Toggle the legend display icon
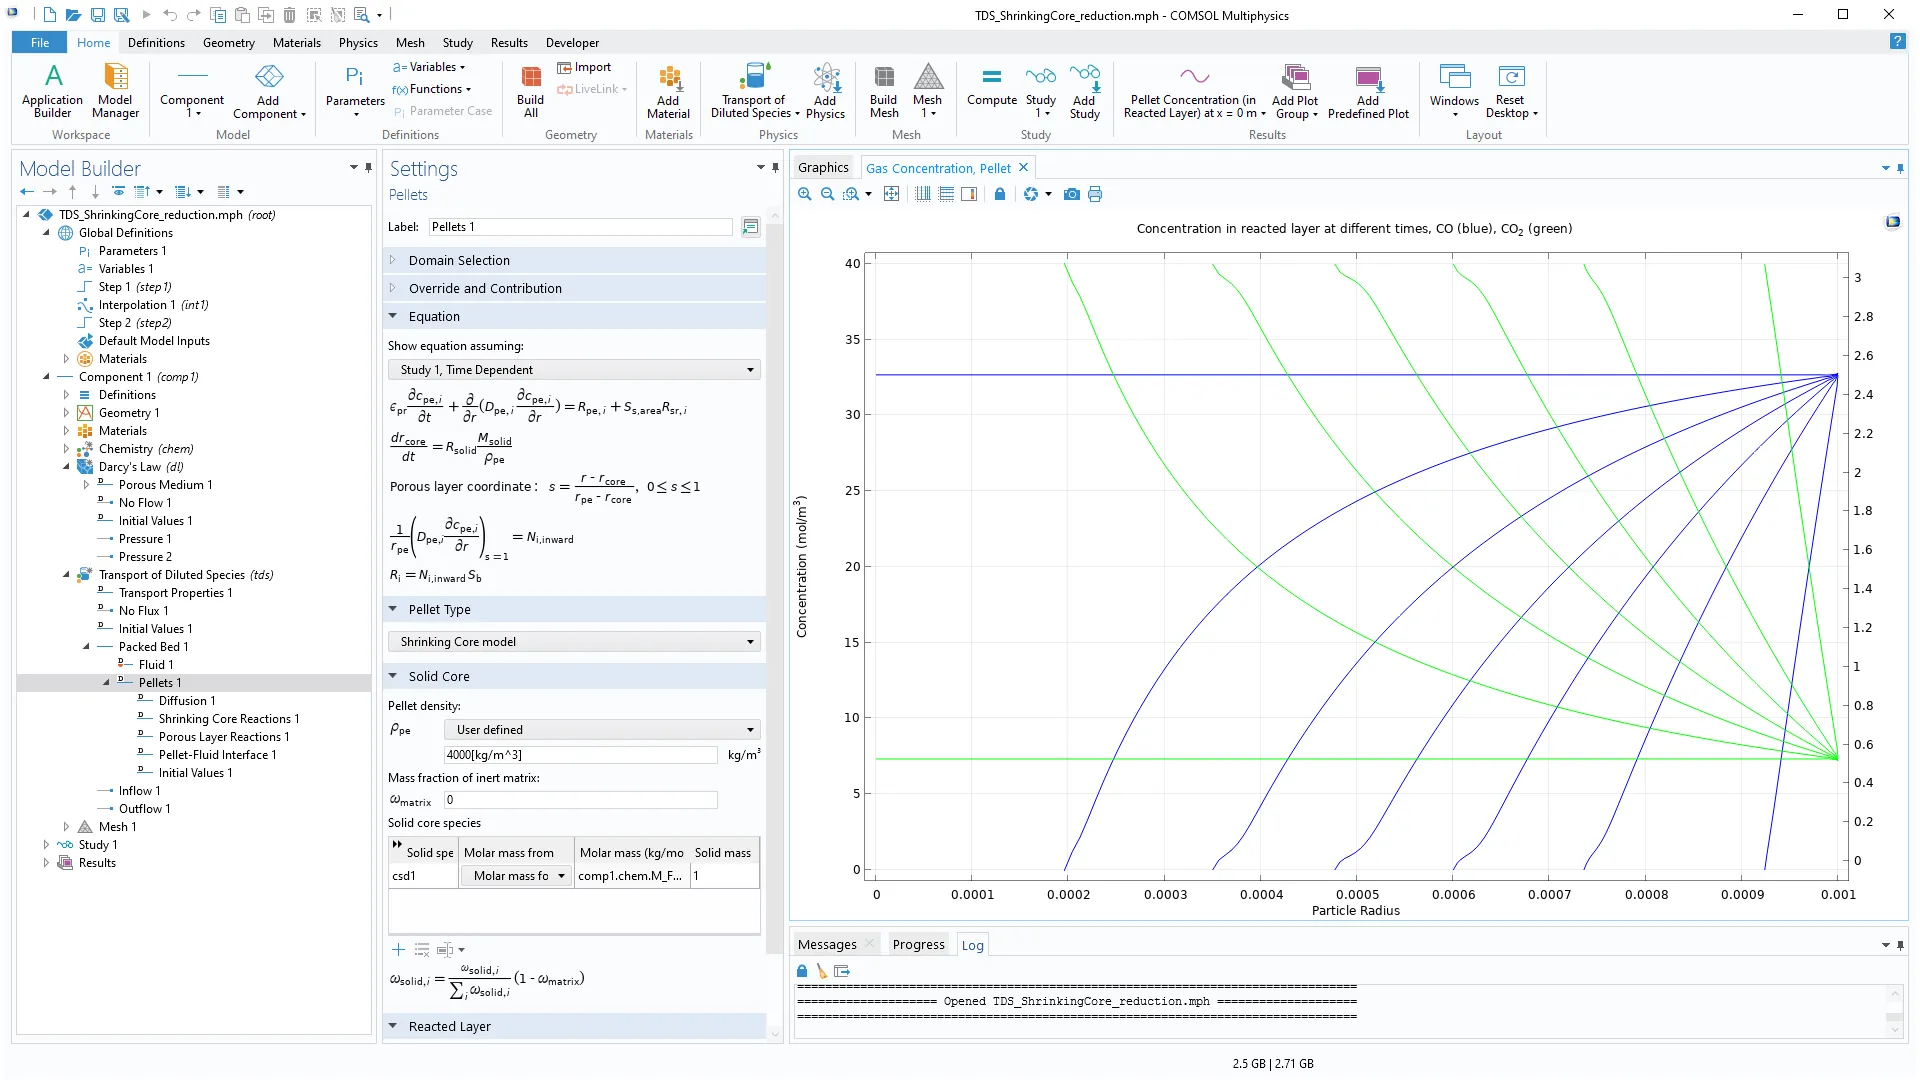The width and height of the screenshot is (1920, 1080). pos(969,194)
